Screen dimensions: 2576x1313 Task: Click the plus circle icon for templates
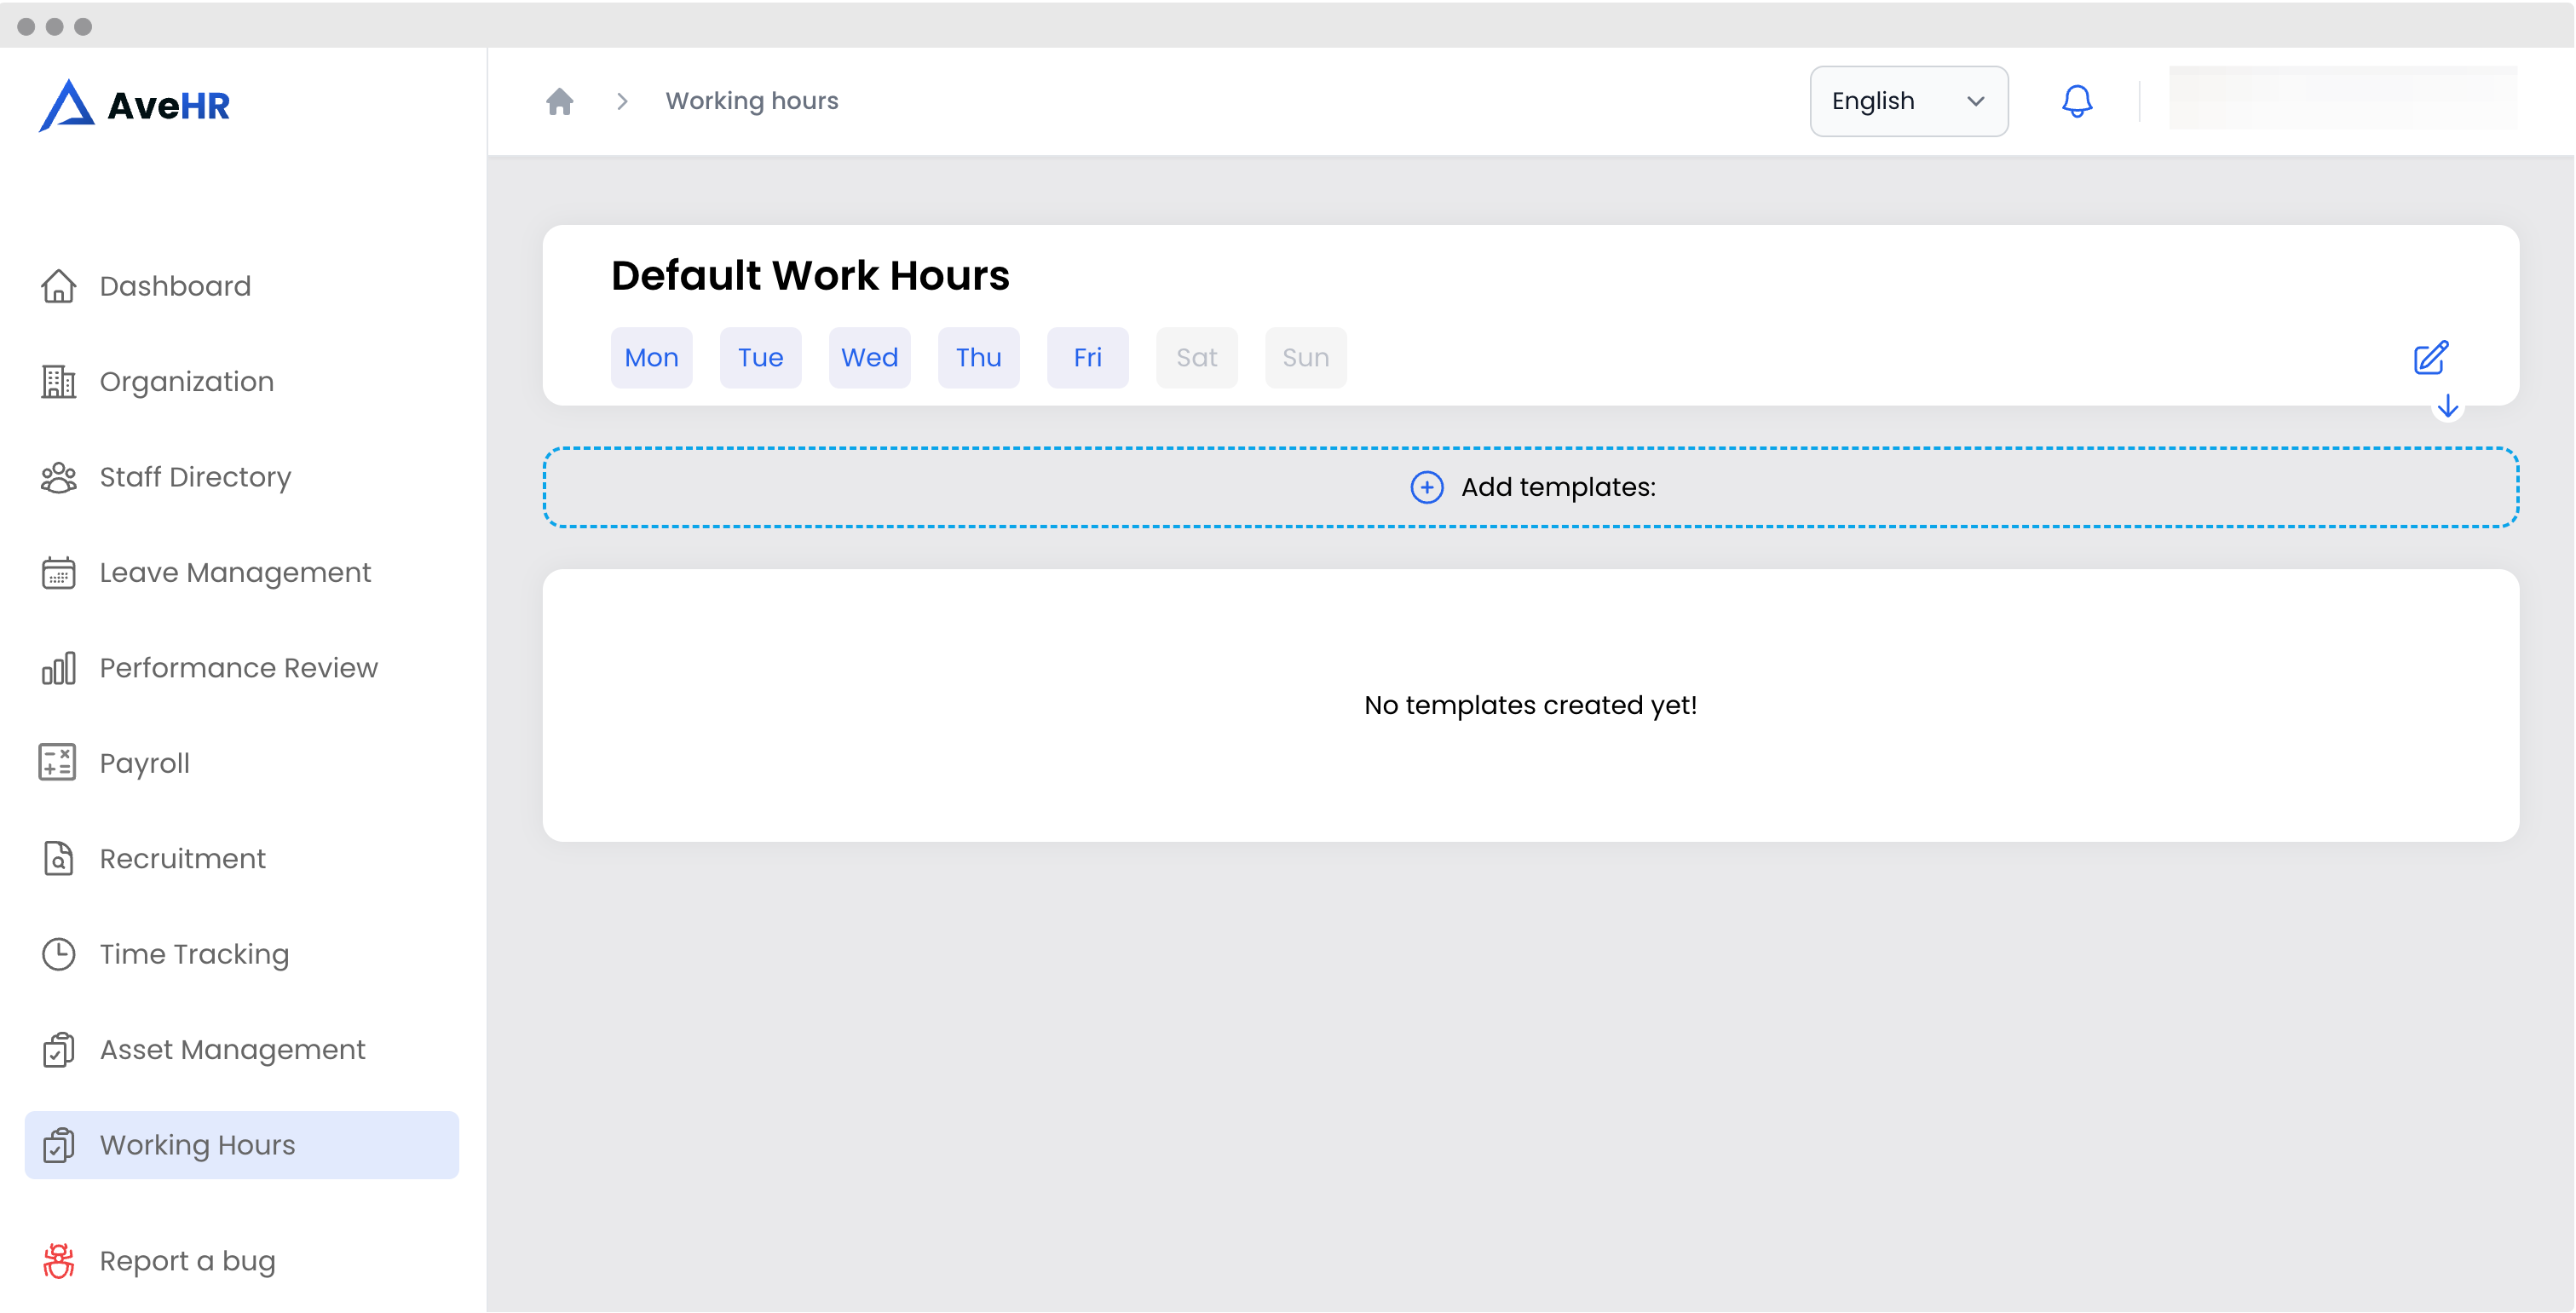[x=1426, y=487]
